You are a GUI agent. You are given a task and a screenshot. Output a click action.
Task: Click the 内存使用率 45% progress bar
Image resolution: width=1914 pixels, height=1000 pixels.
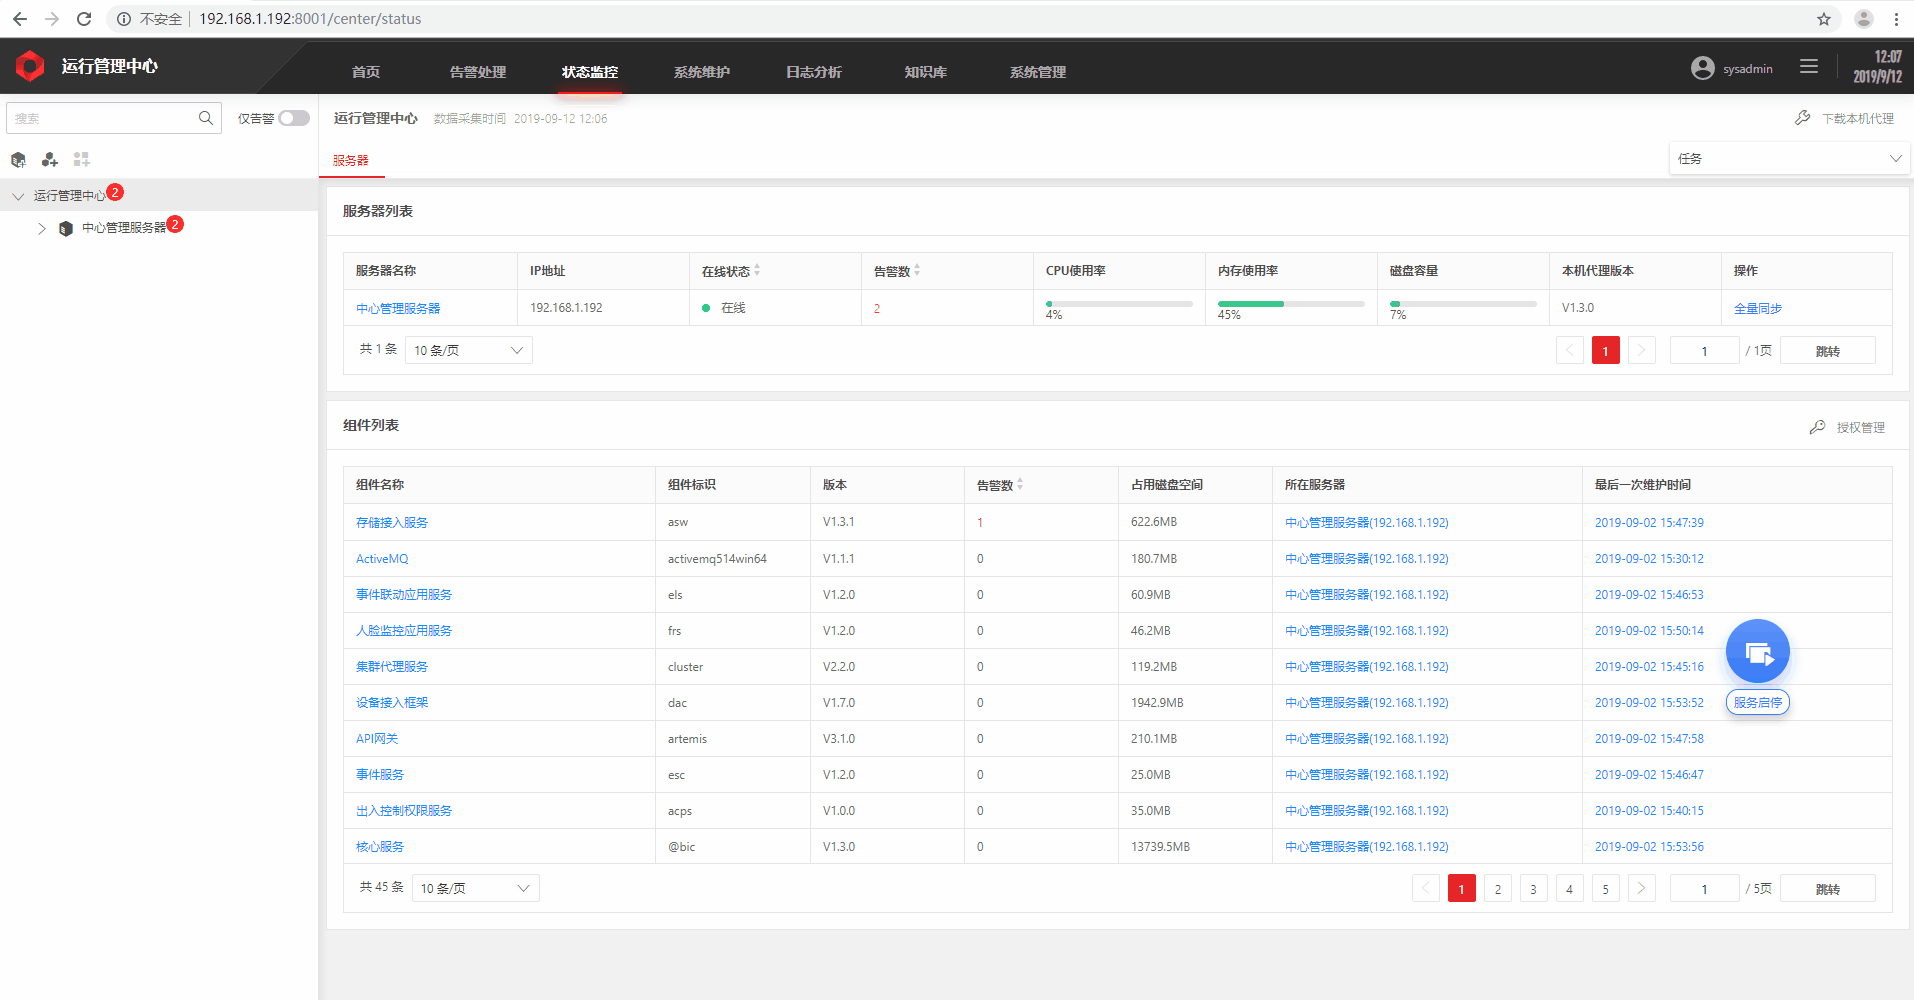tap(1291, 303)
